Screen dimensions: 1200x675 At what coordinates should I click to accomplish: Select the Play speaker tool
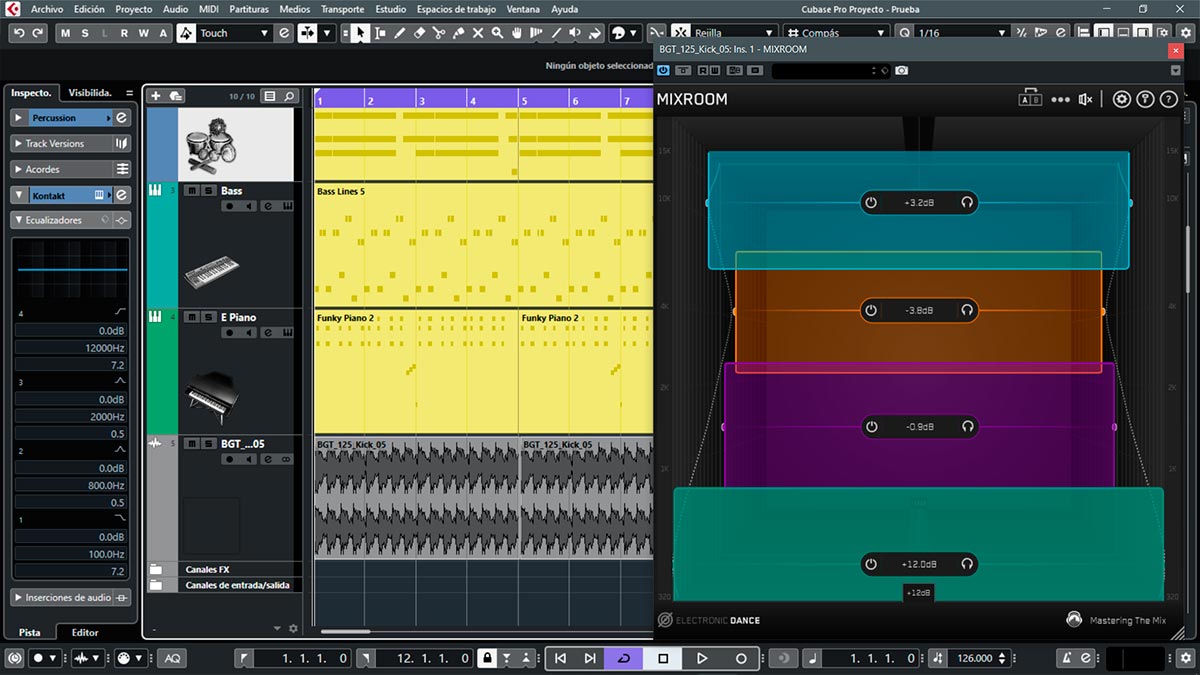click(x=575, y=33)
